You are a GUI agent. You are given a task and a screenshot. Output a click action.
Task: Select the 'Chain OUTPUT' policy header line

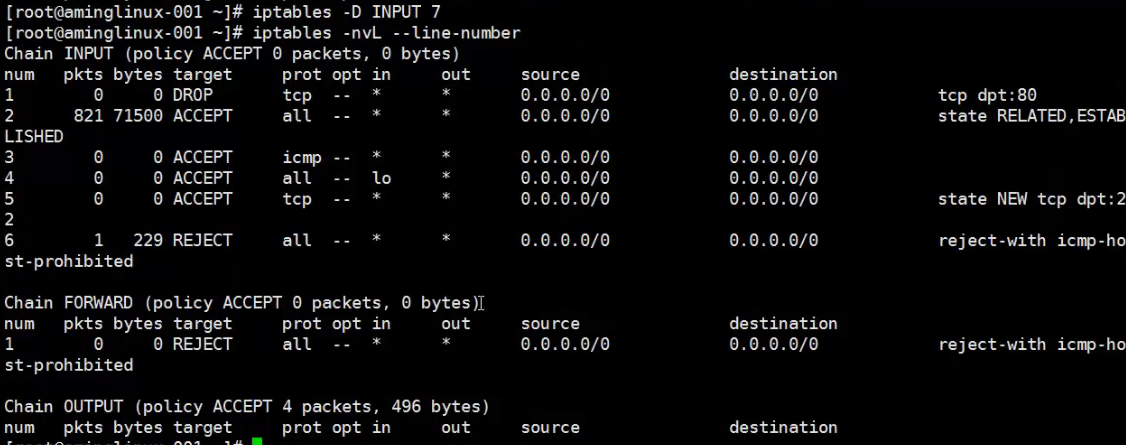[246, 407]
